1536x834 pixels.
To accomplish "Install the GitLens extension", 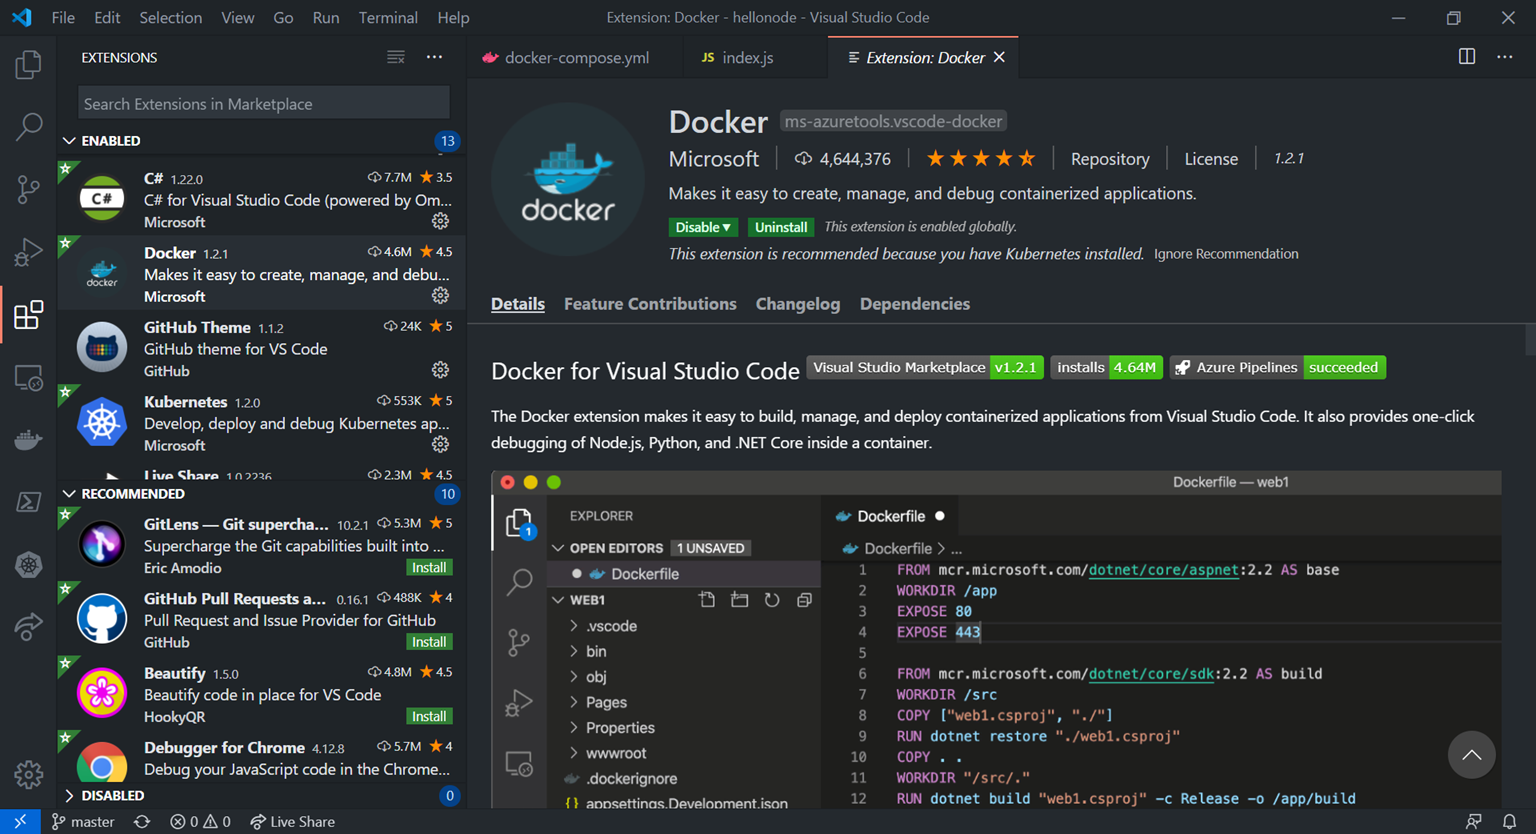I will (429, 568).
